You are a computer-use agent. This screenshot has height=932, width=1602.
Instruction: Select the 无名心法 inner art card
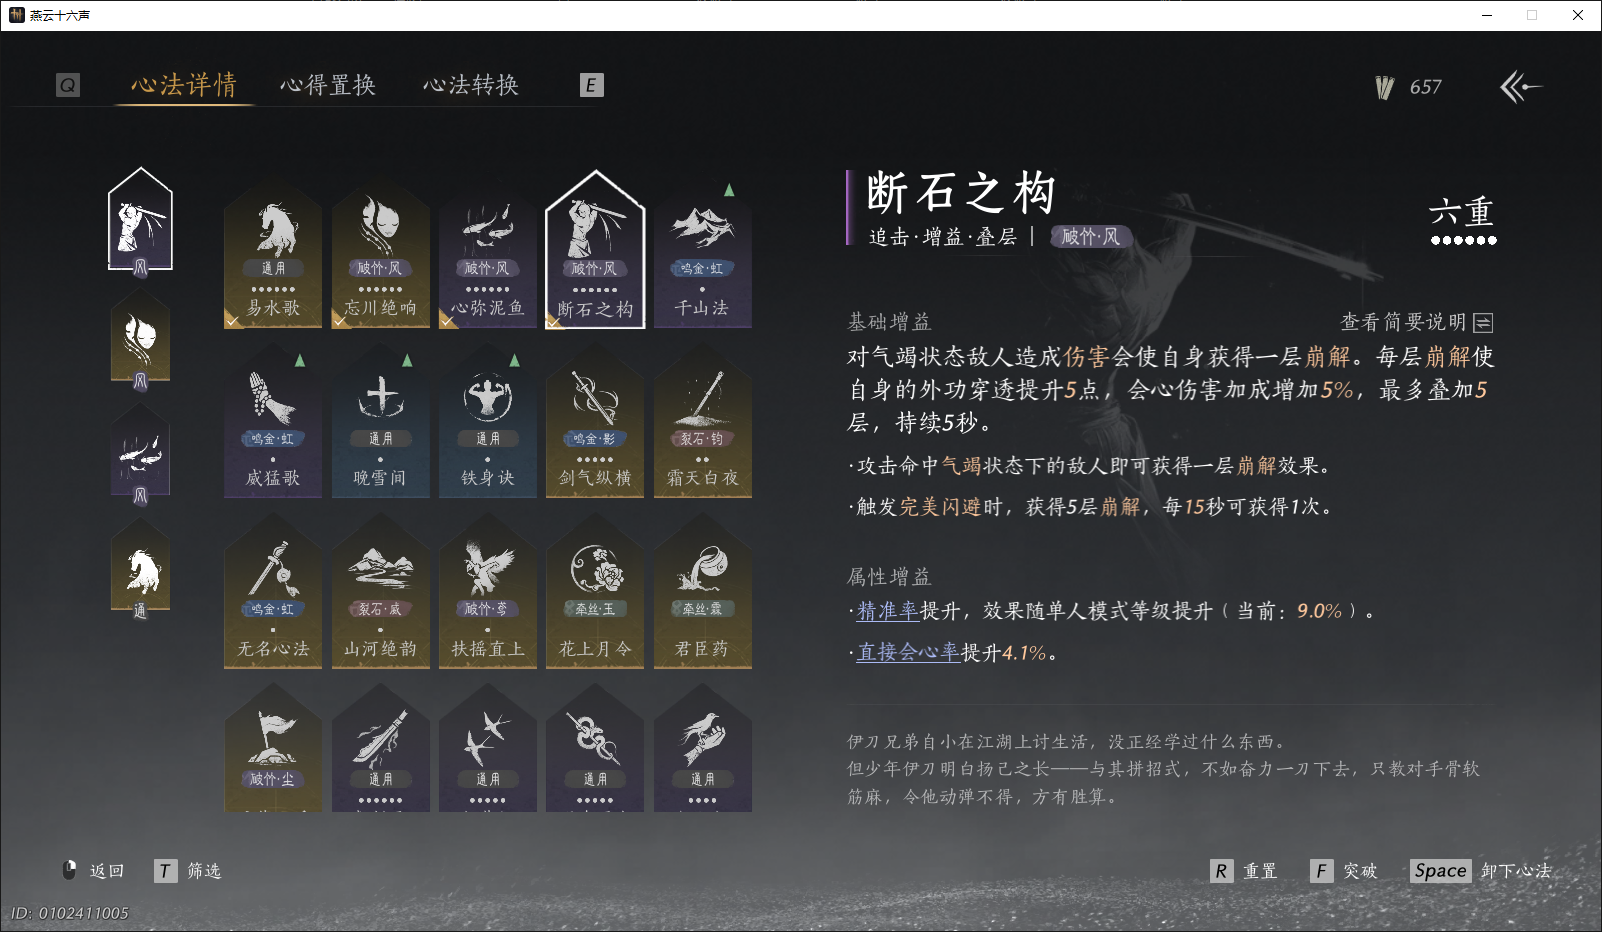(273, 592)
